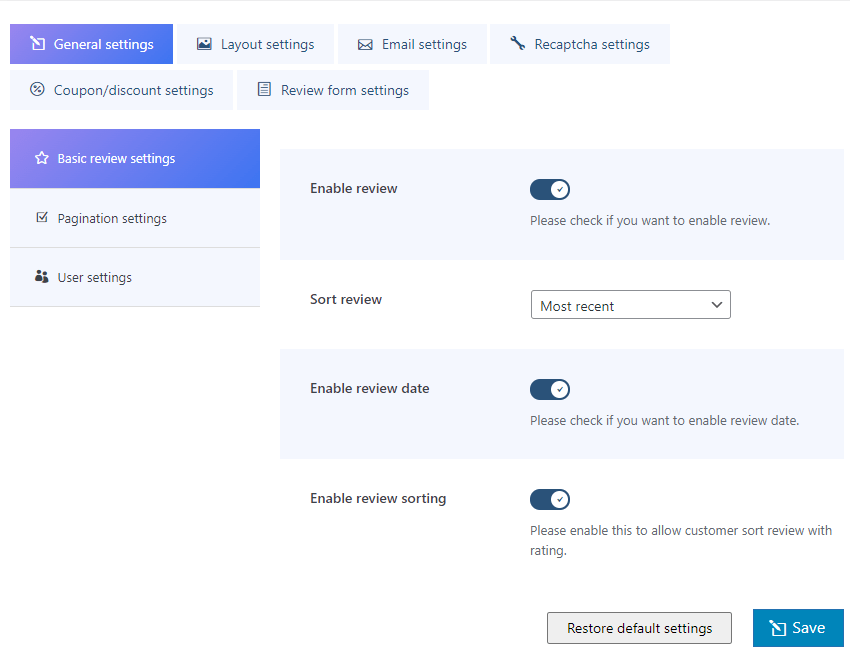Click the 'Sort review' label

pos(346,300)
